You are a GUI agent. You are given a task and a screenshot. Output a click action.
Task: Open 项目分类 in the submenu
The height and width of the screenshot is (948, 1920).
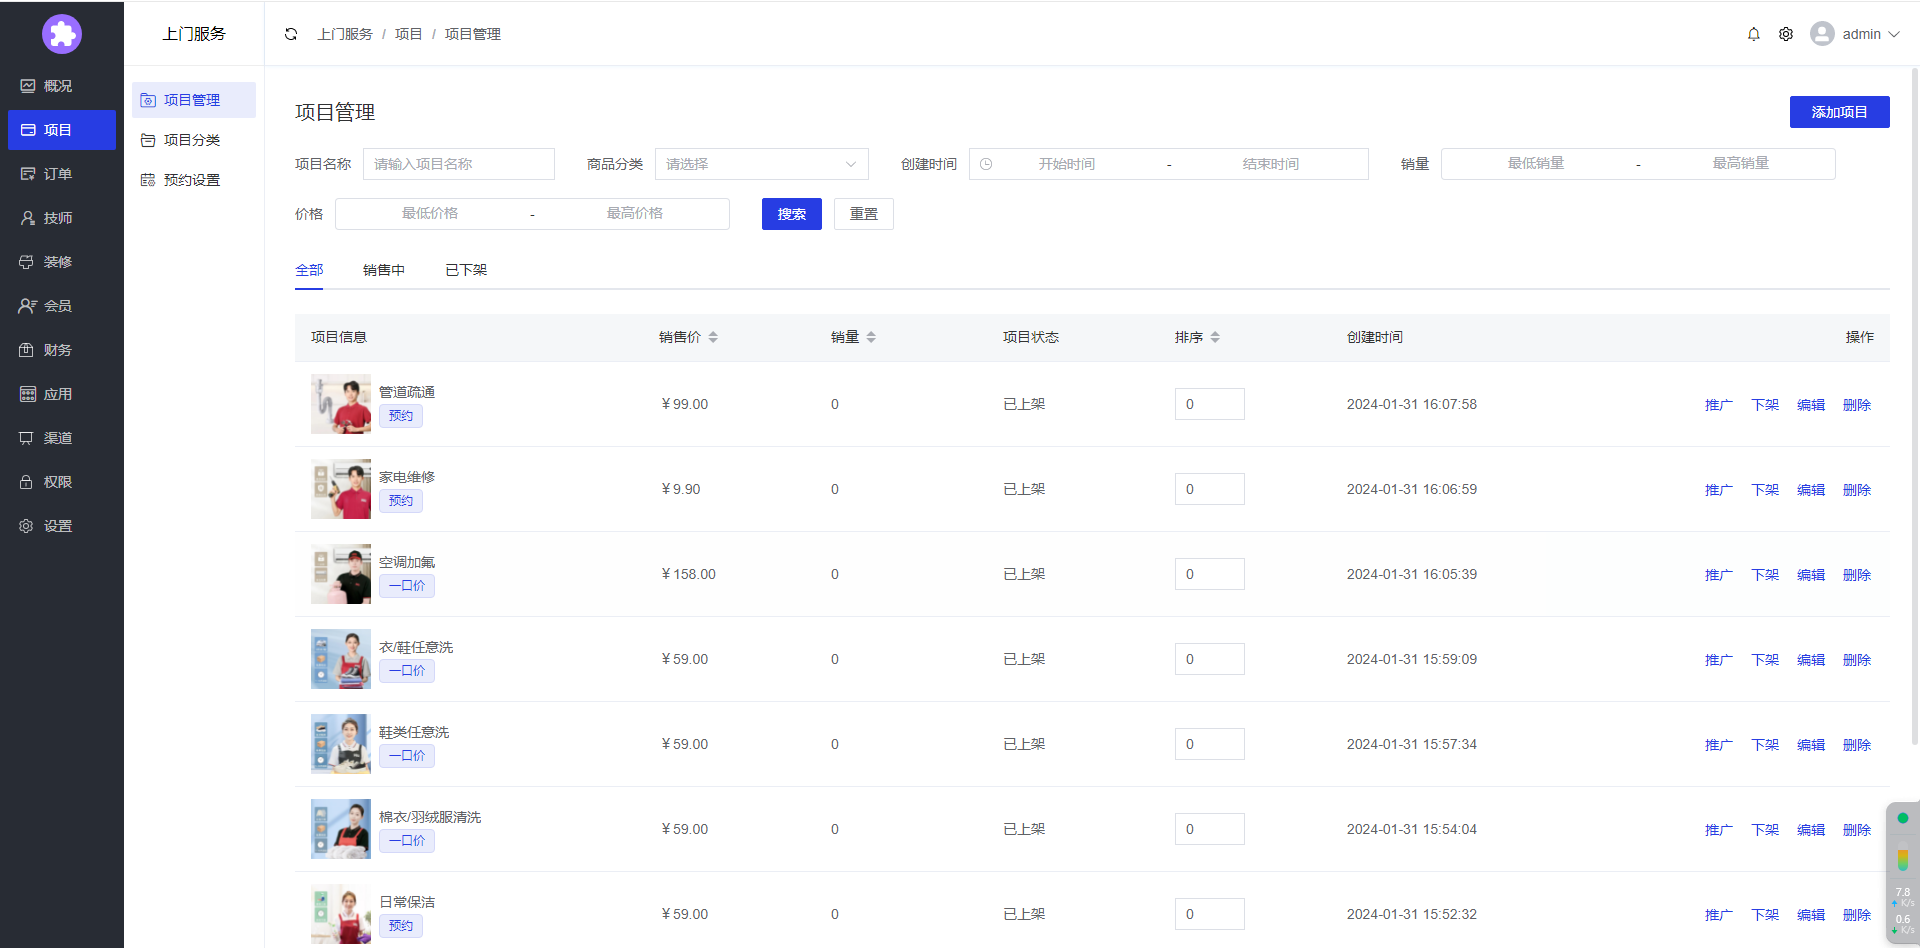192,140
